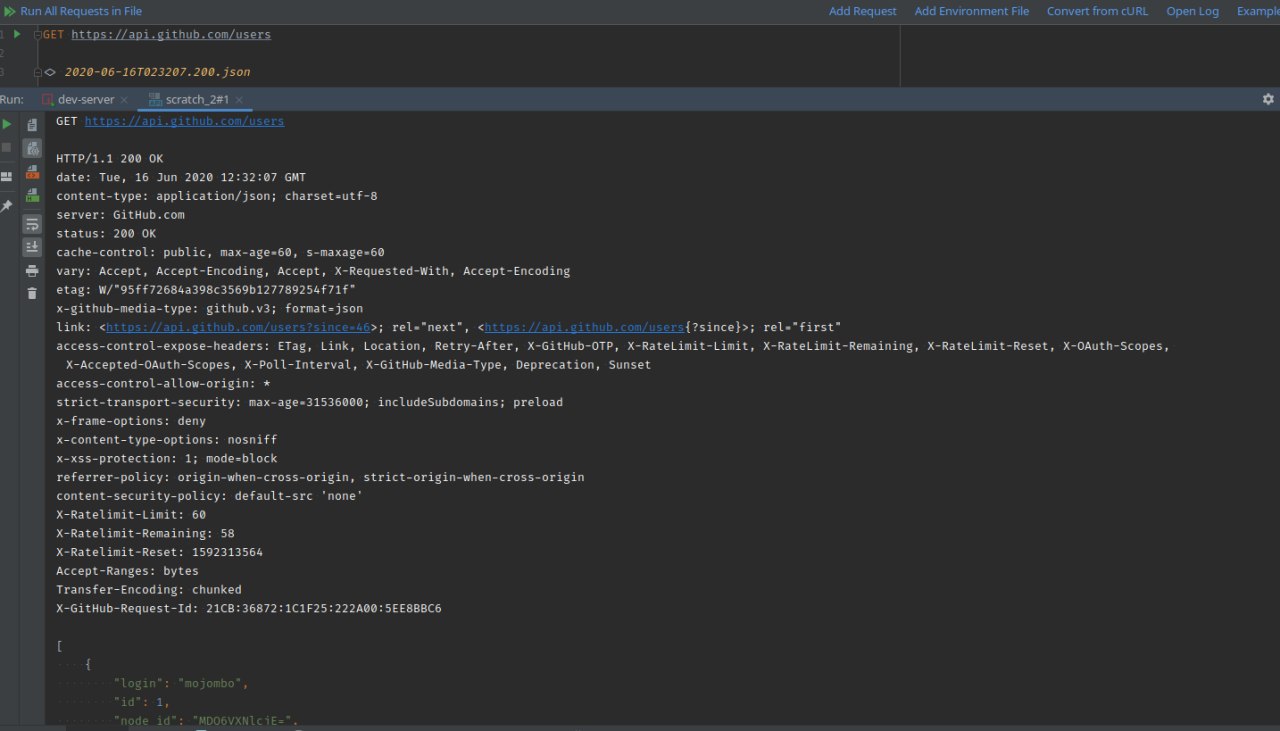1280x731 pixels.
Task: Click the cache-control header line
Action: click(220, 252)
